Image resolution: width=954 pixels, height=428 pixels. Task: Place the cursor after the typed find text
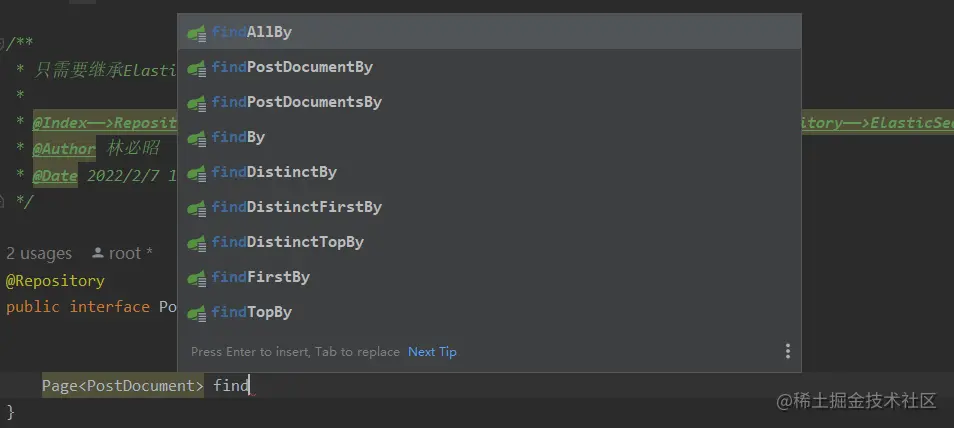click(x=250, y=386)
